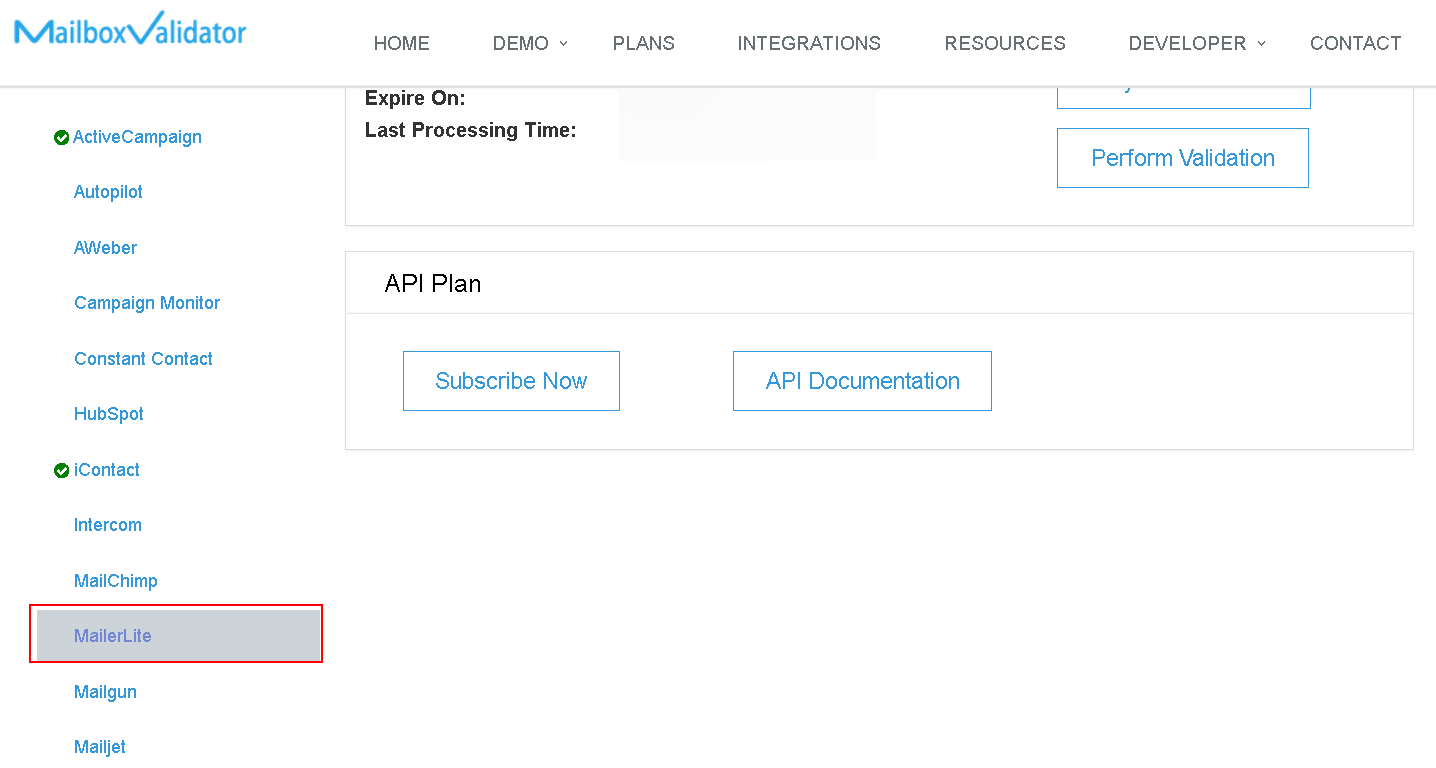The width and height of the screenshot is (1436, 768).
Task: Navigate to the INTEGRATIONS section
Action: pyautogui.click(x=809, y=43)
